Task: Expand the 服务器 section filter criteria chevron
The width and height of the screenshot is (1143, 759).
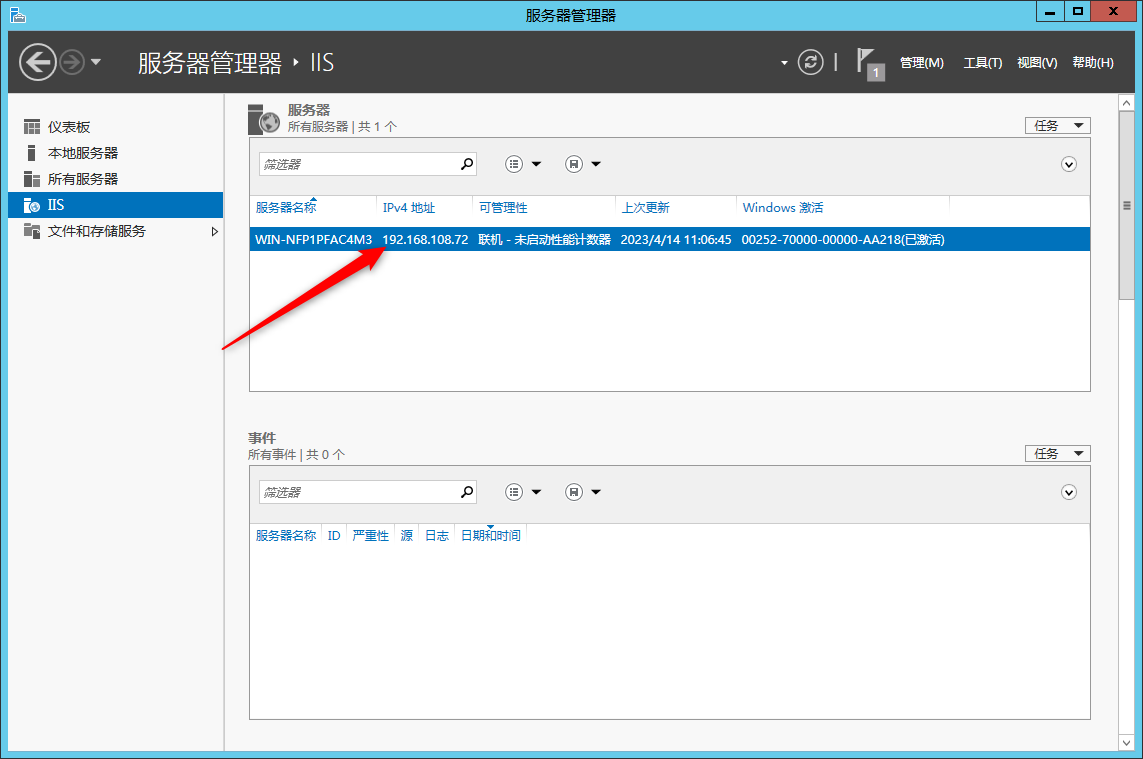Action: (x=1069, y=164)
